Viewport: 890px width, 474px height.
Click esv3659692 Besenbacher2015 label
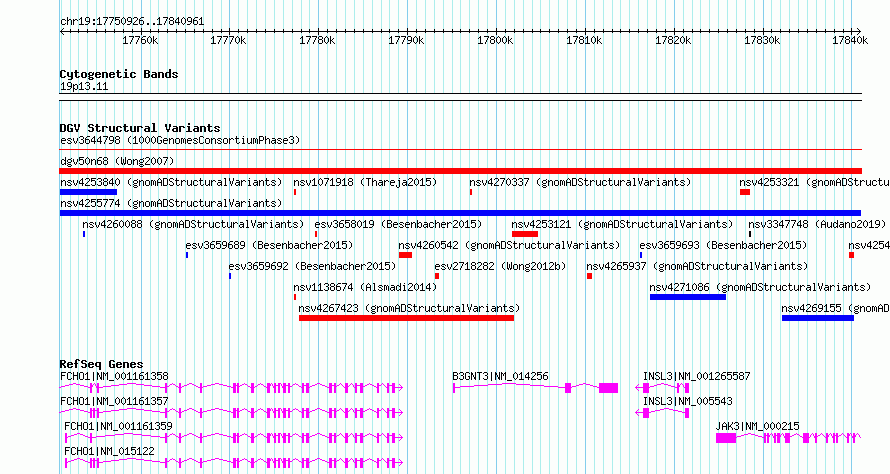point(312,266)
